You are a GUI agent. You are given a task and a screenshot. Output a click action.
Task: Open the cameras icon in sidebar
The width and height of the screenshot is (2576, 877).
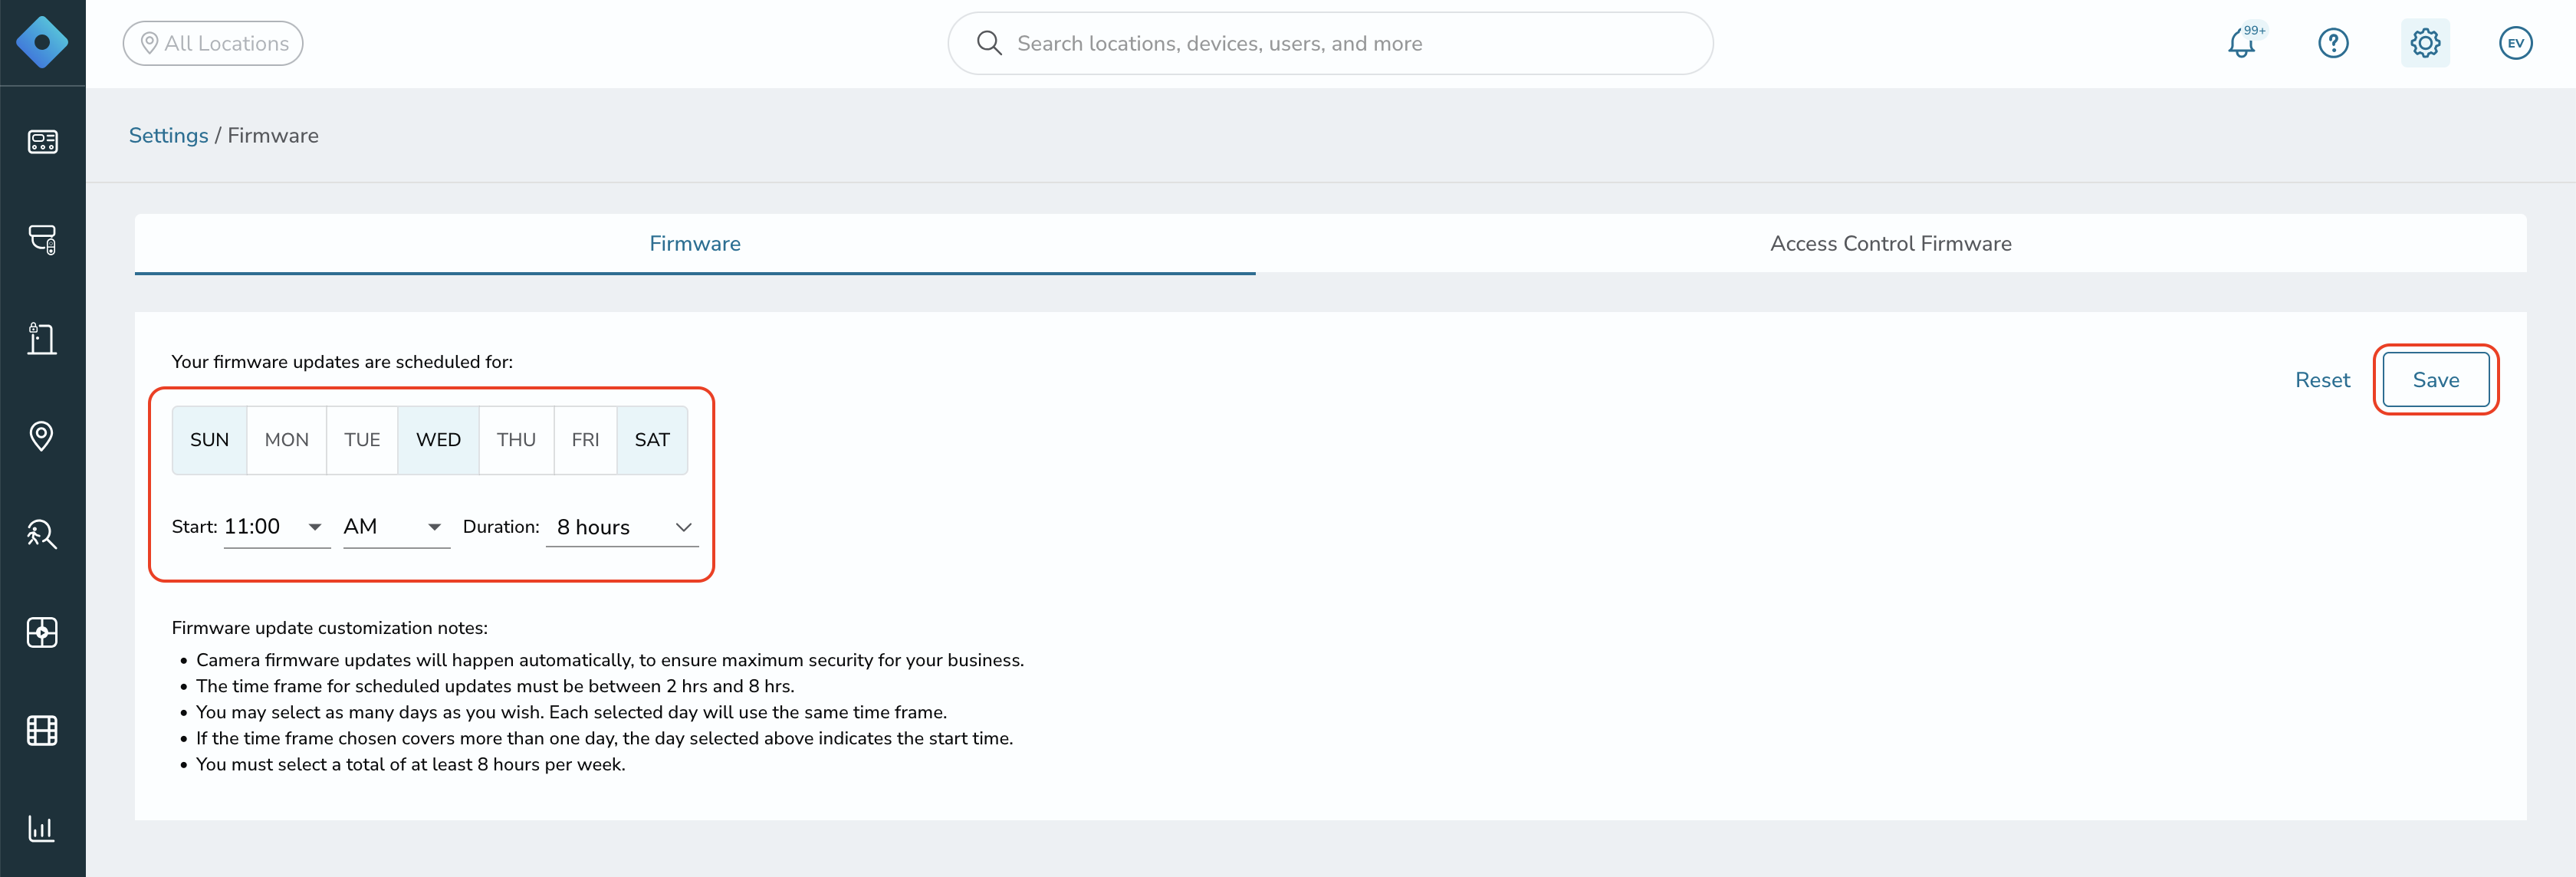pos(42,239)
